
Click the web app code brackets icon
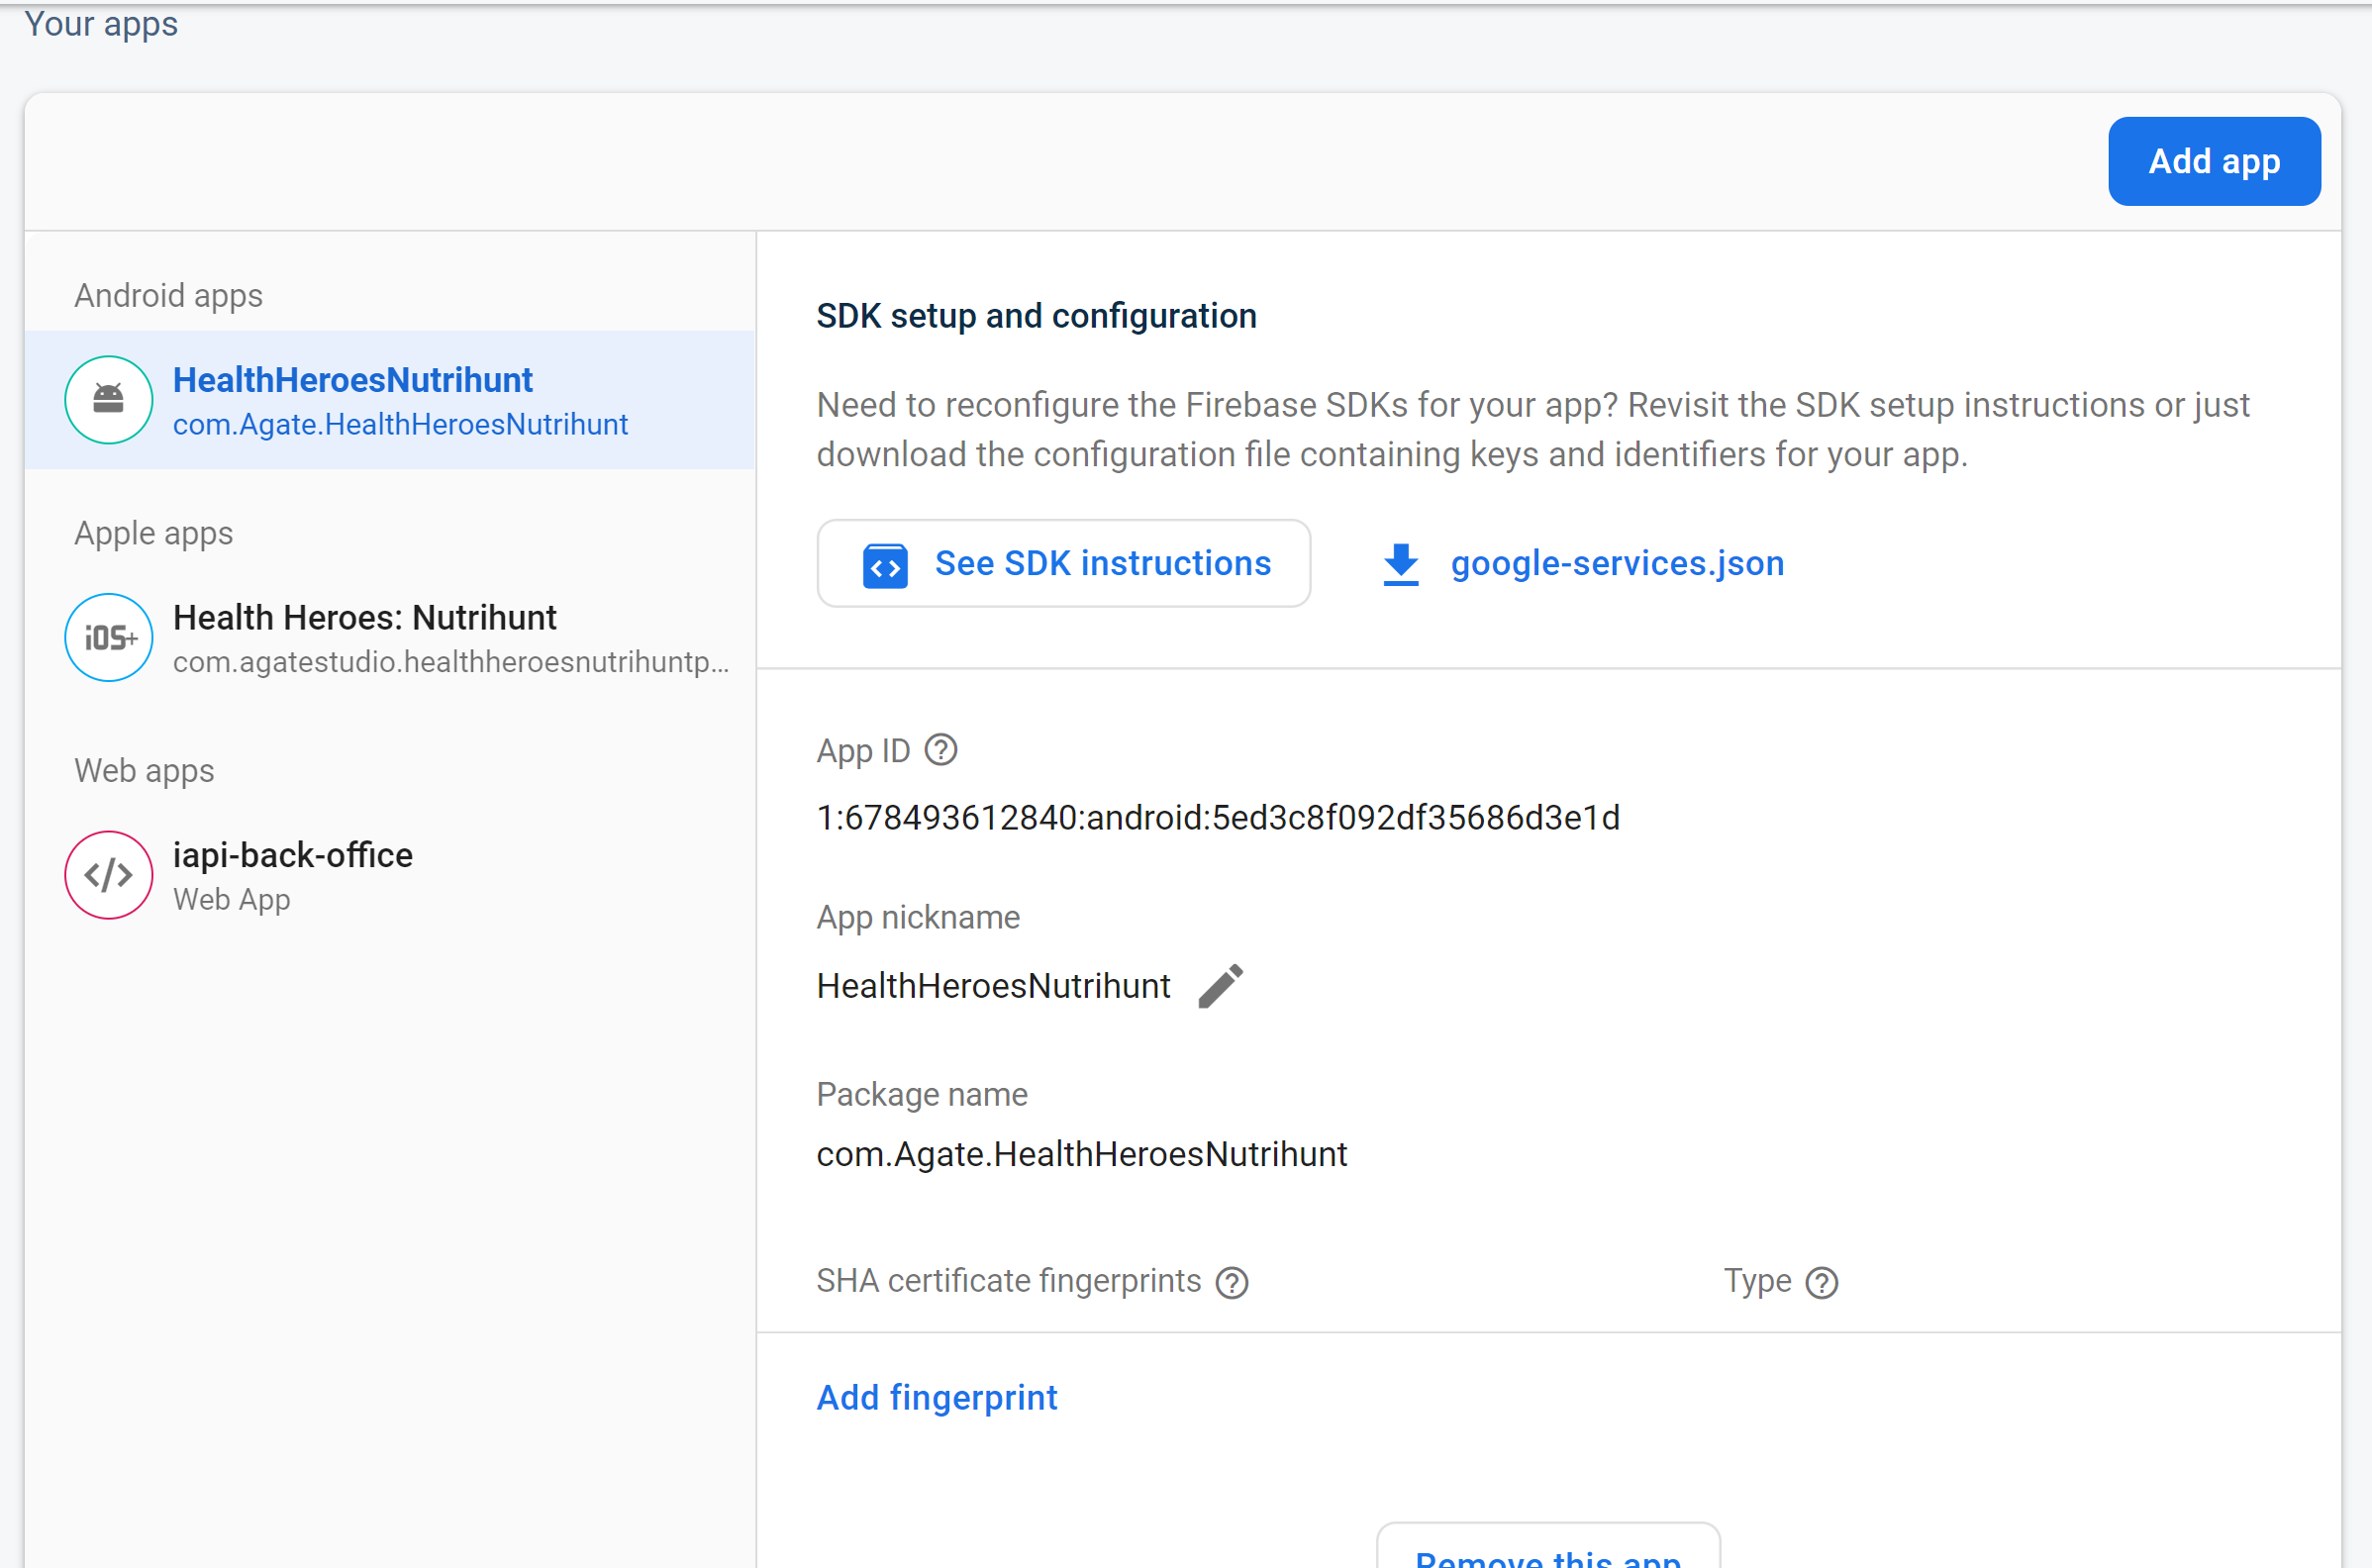click(108, 875)
